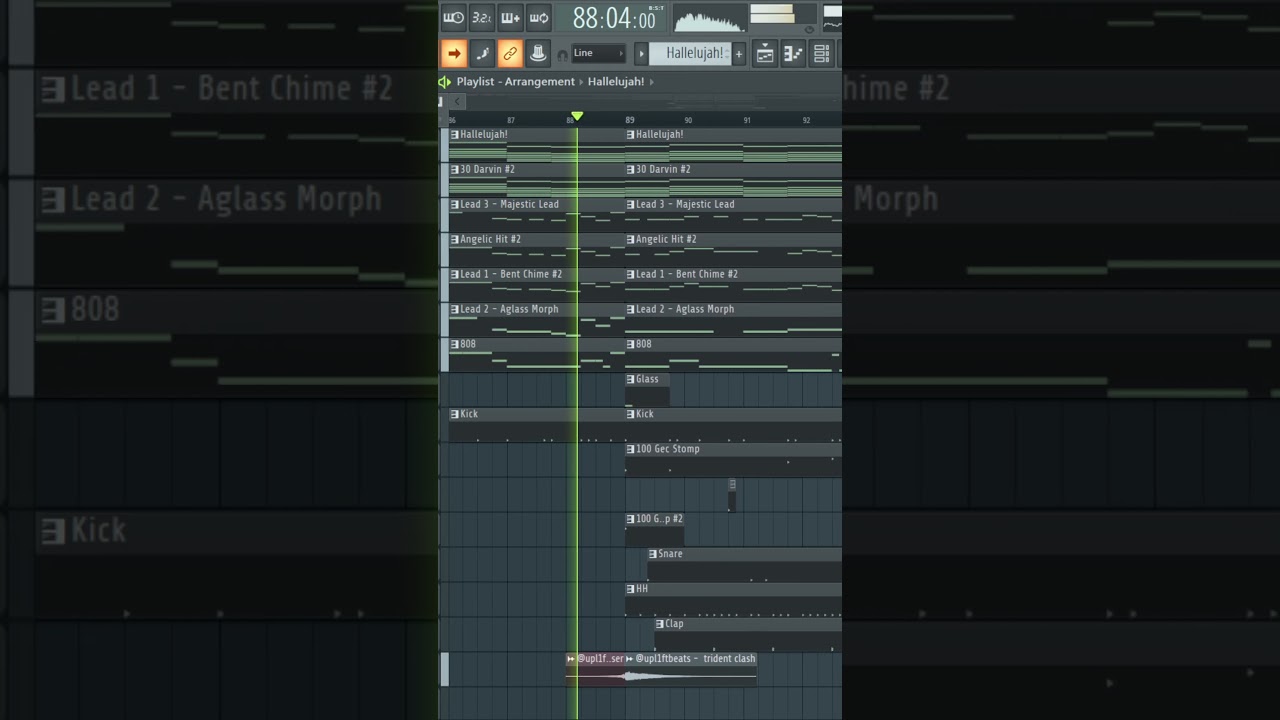This screenshot has width=1280, height=720.
Task: Toggle the typing keyboard to piano icon
Action: [453, 17]
